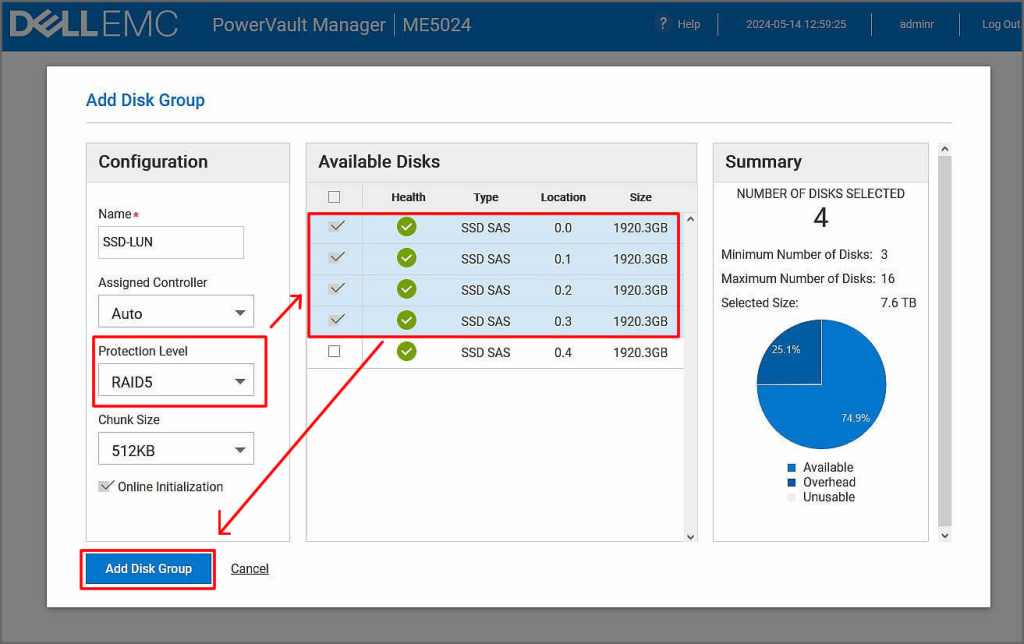Screen dimensions: 1024x644
Task: Check the box for disk 0.4
Action: click(x=334, y=351)
